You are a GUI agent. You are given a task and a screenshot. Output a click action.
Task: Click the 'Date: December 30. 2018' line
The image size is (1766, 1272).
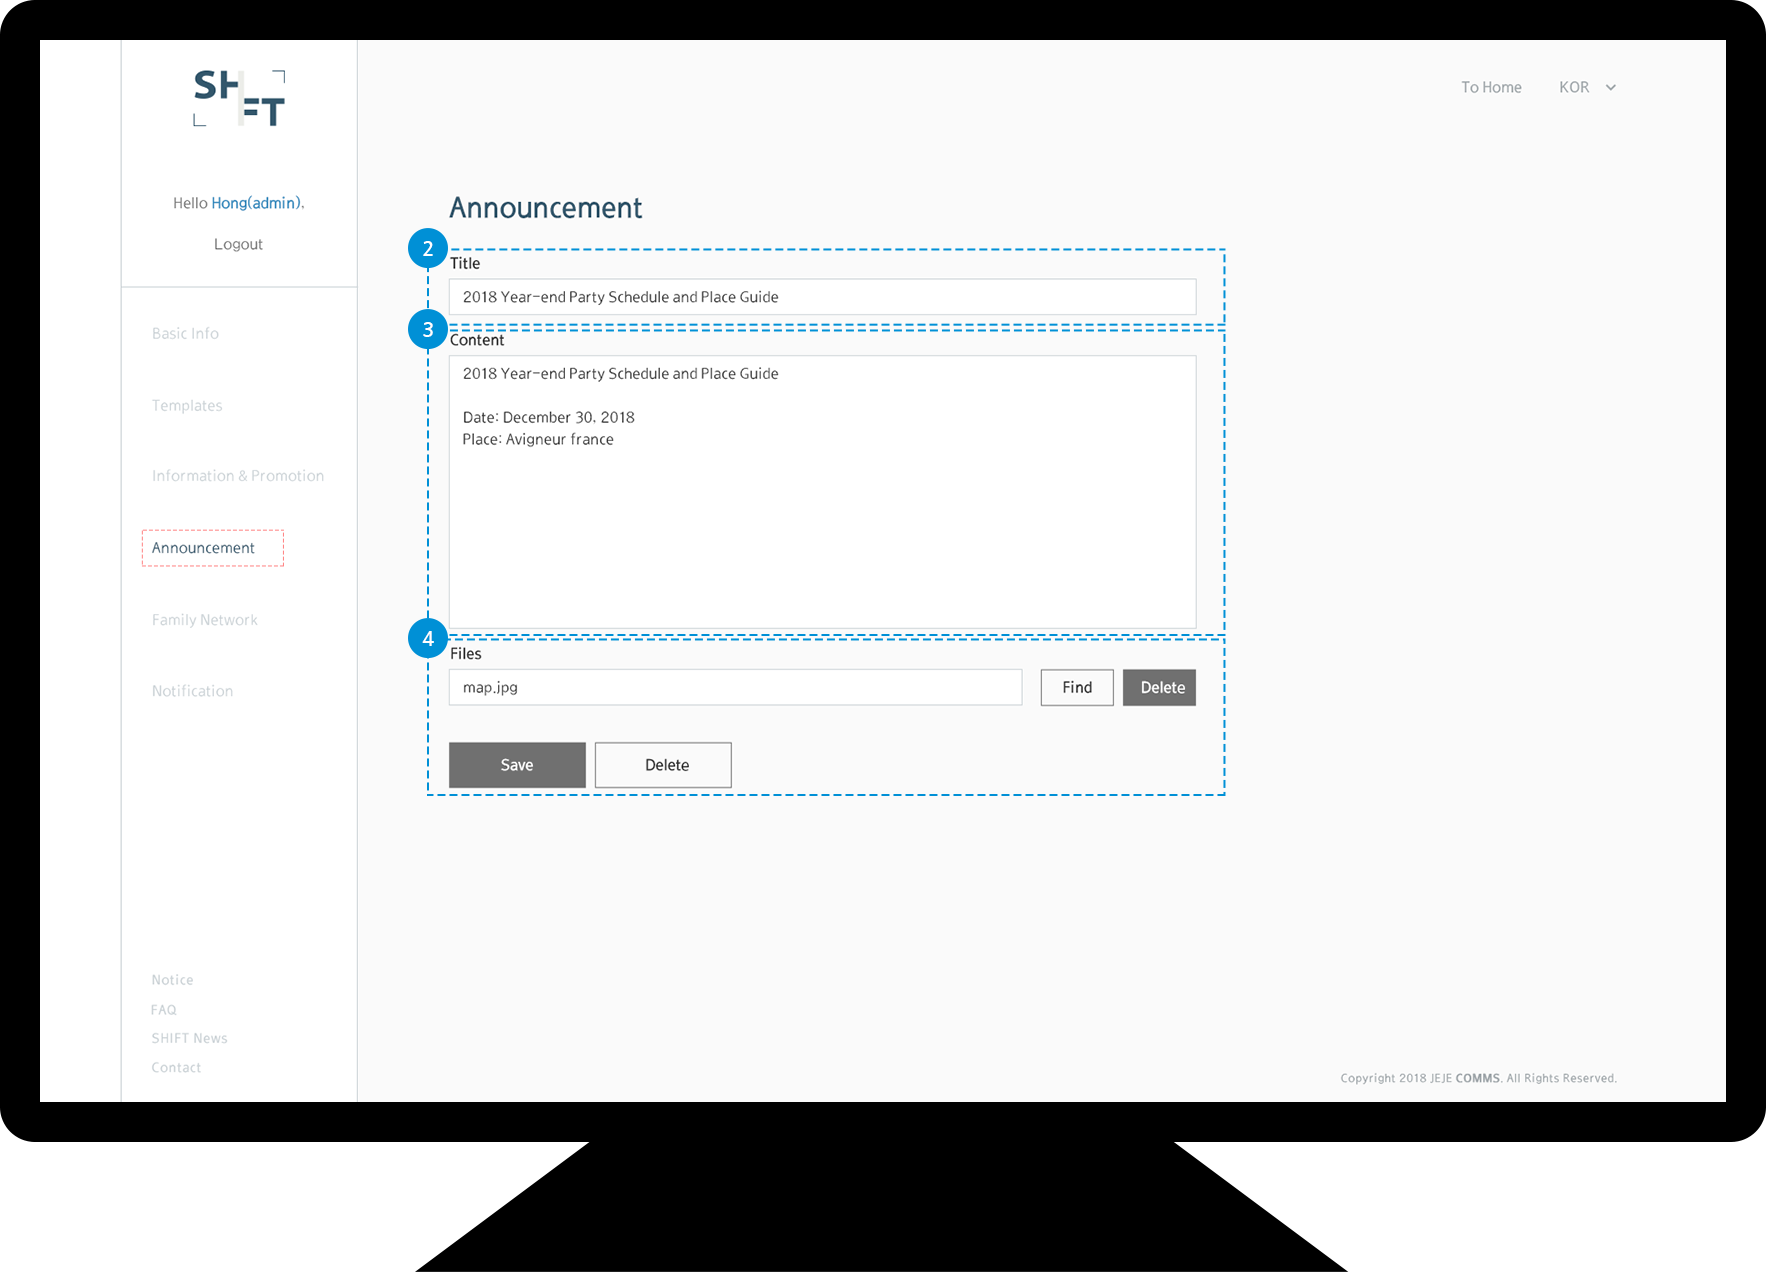pos(548,417)
